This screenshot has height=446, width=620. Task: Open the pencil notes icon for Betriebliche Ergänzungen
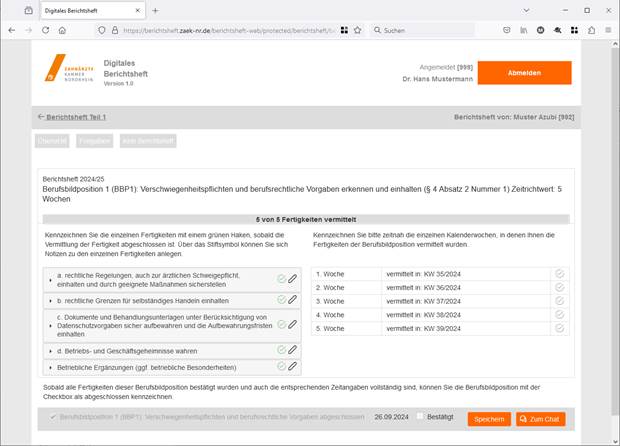pos(292,366)
